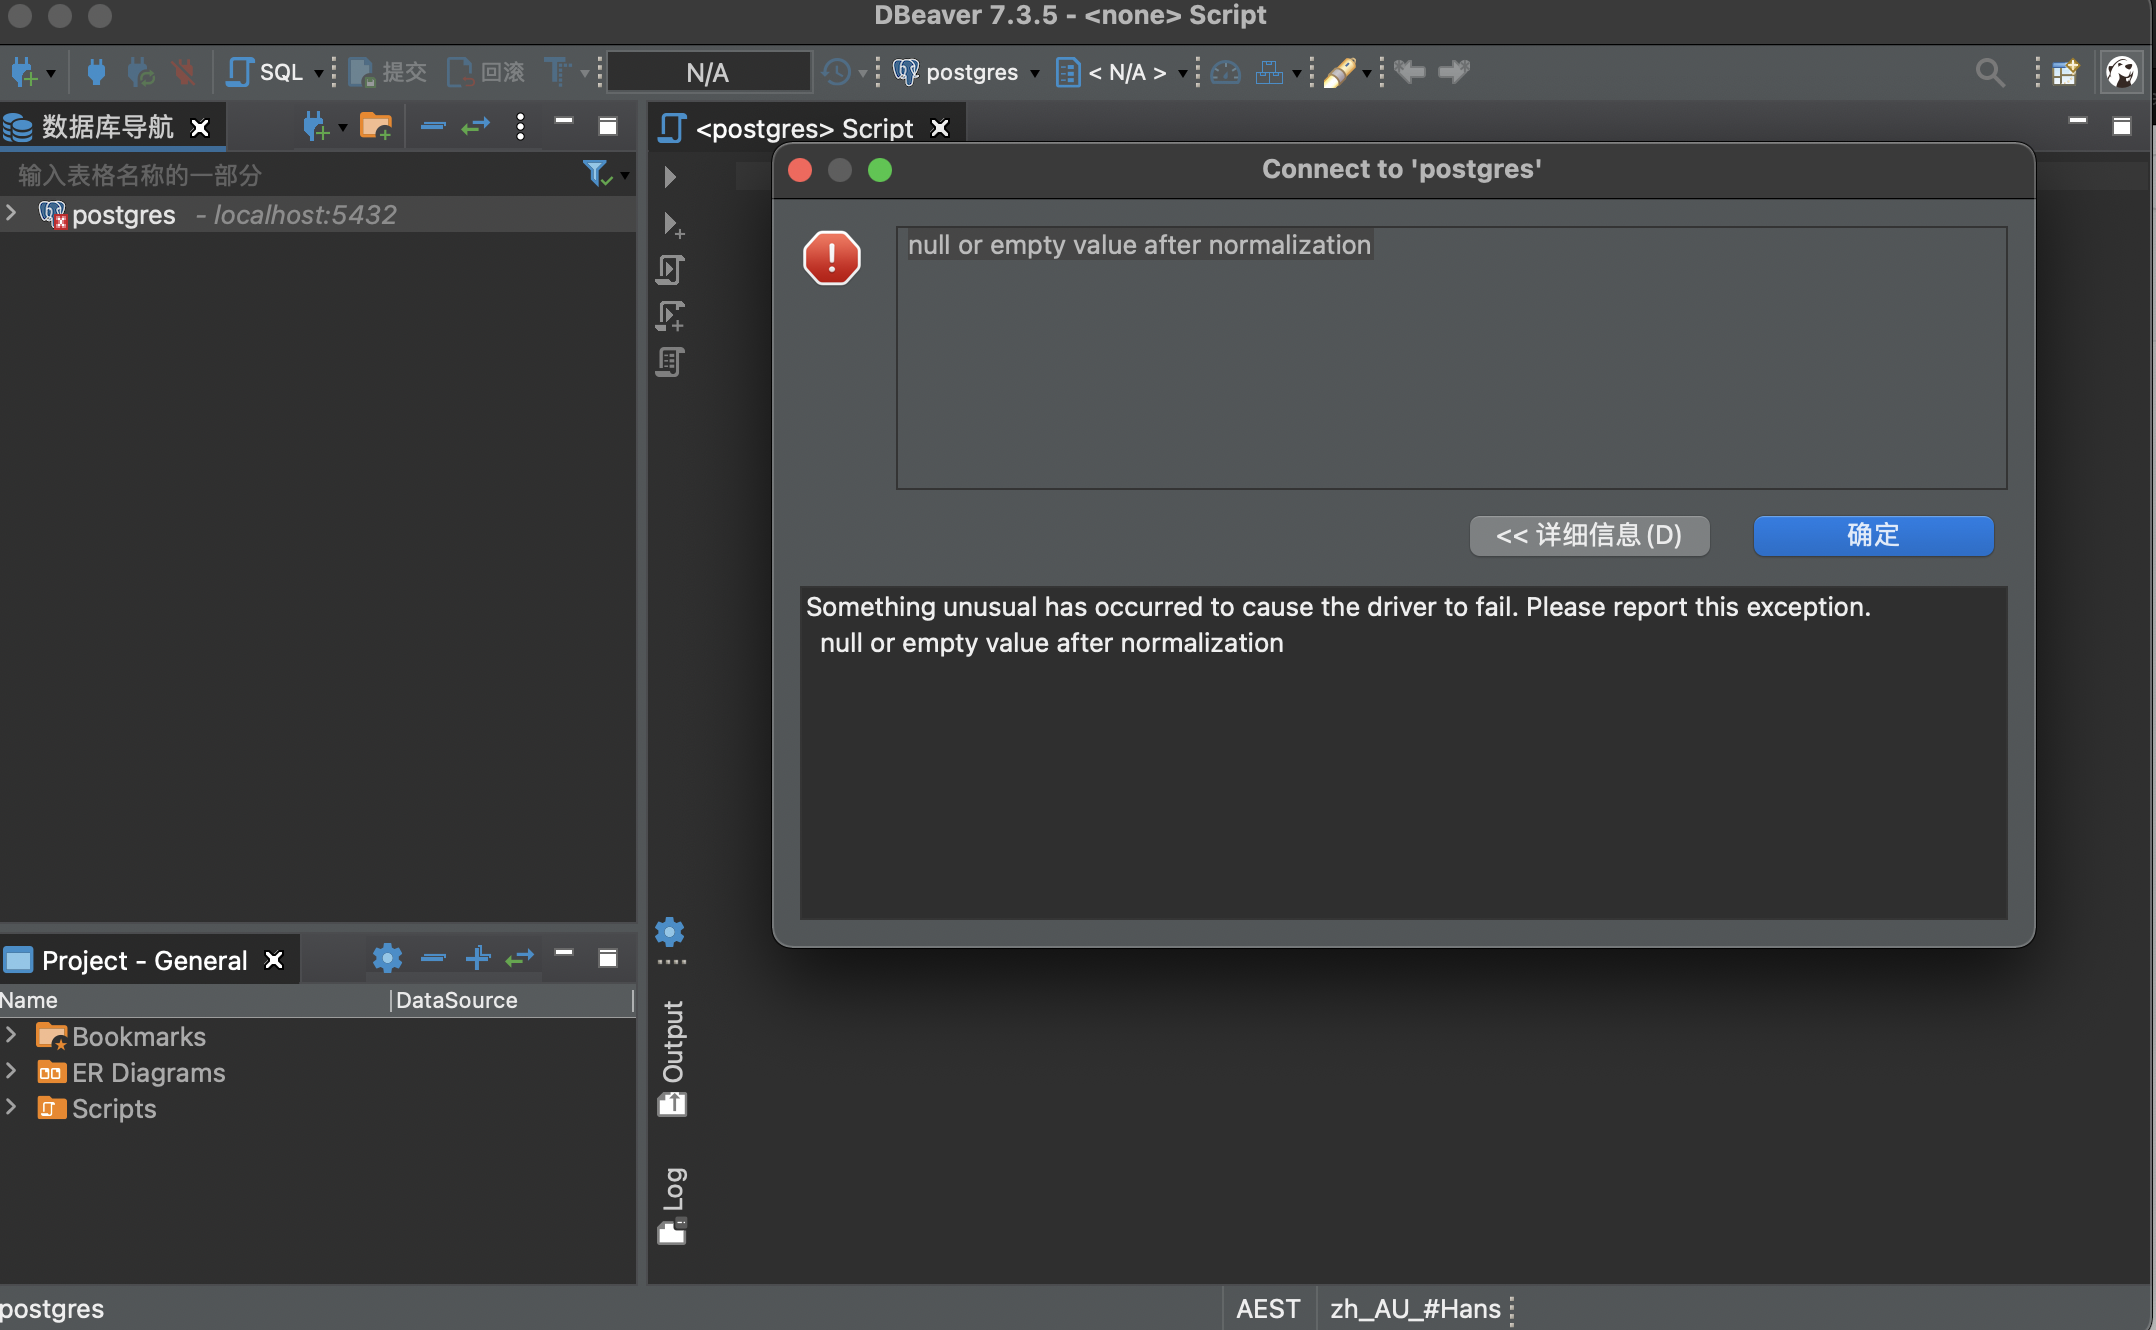
Task: Expand the Bookmarks folder
Action: [12, 1035]
